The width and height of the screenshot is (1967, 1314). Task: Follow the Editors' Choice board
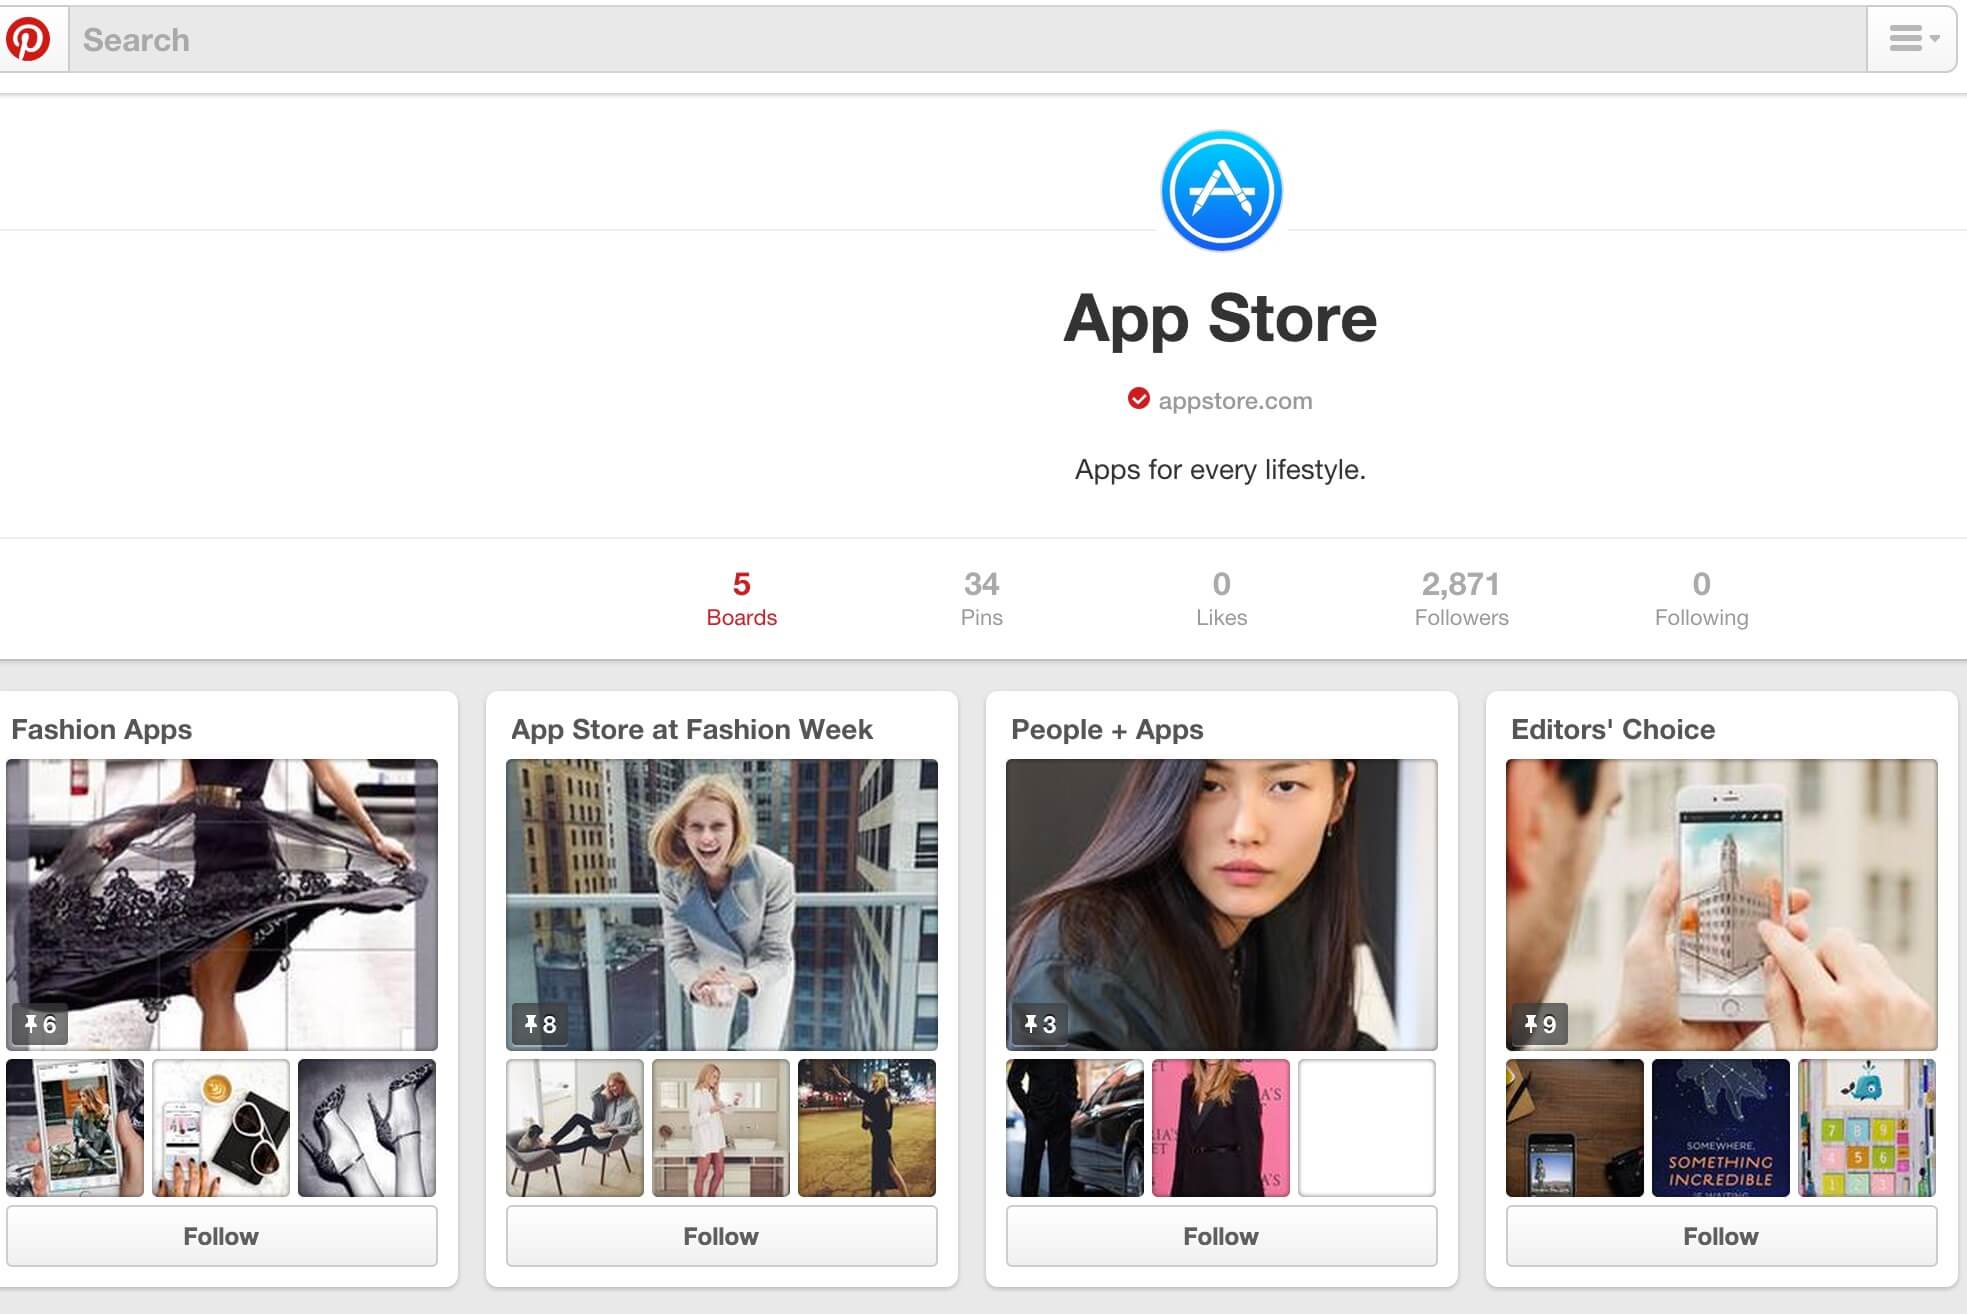(x=1720, y=1236)
